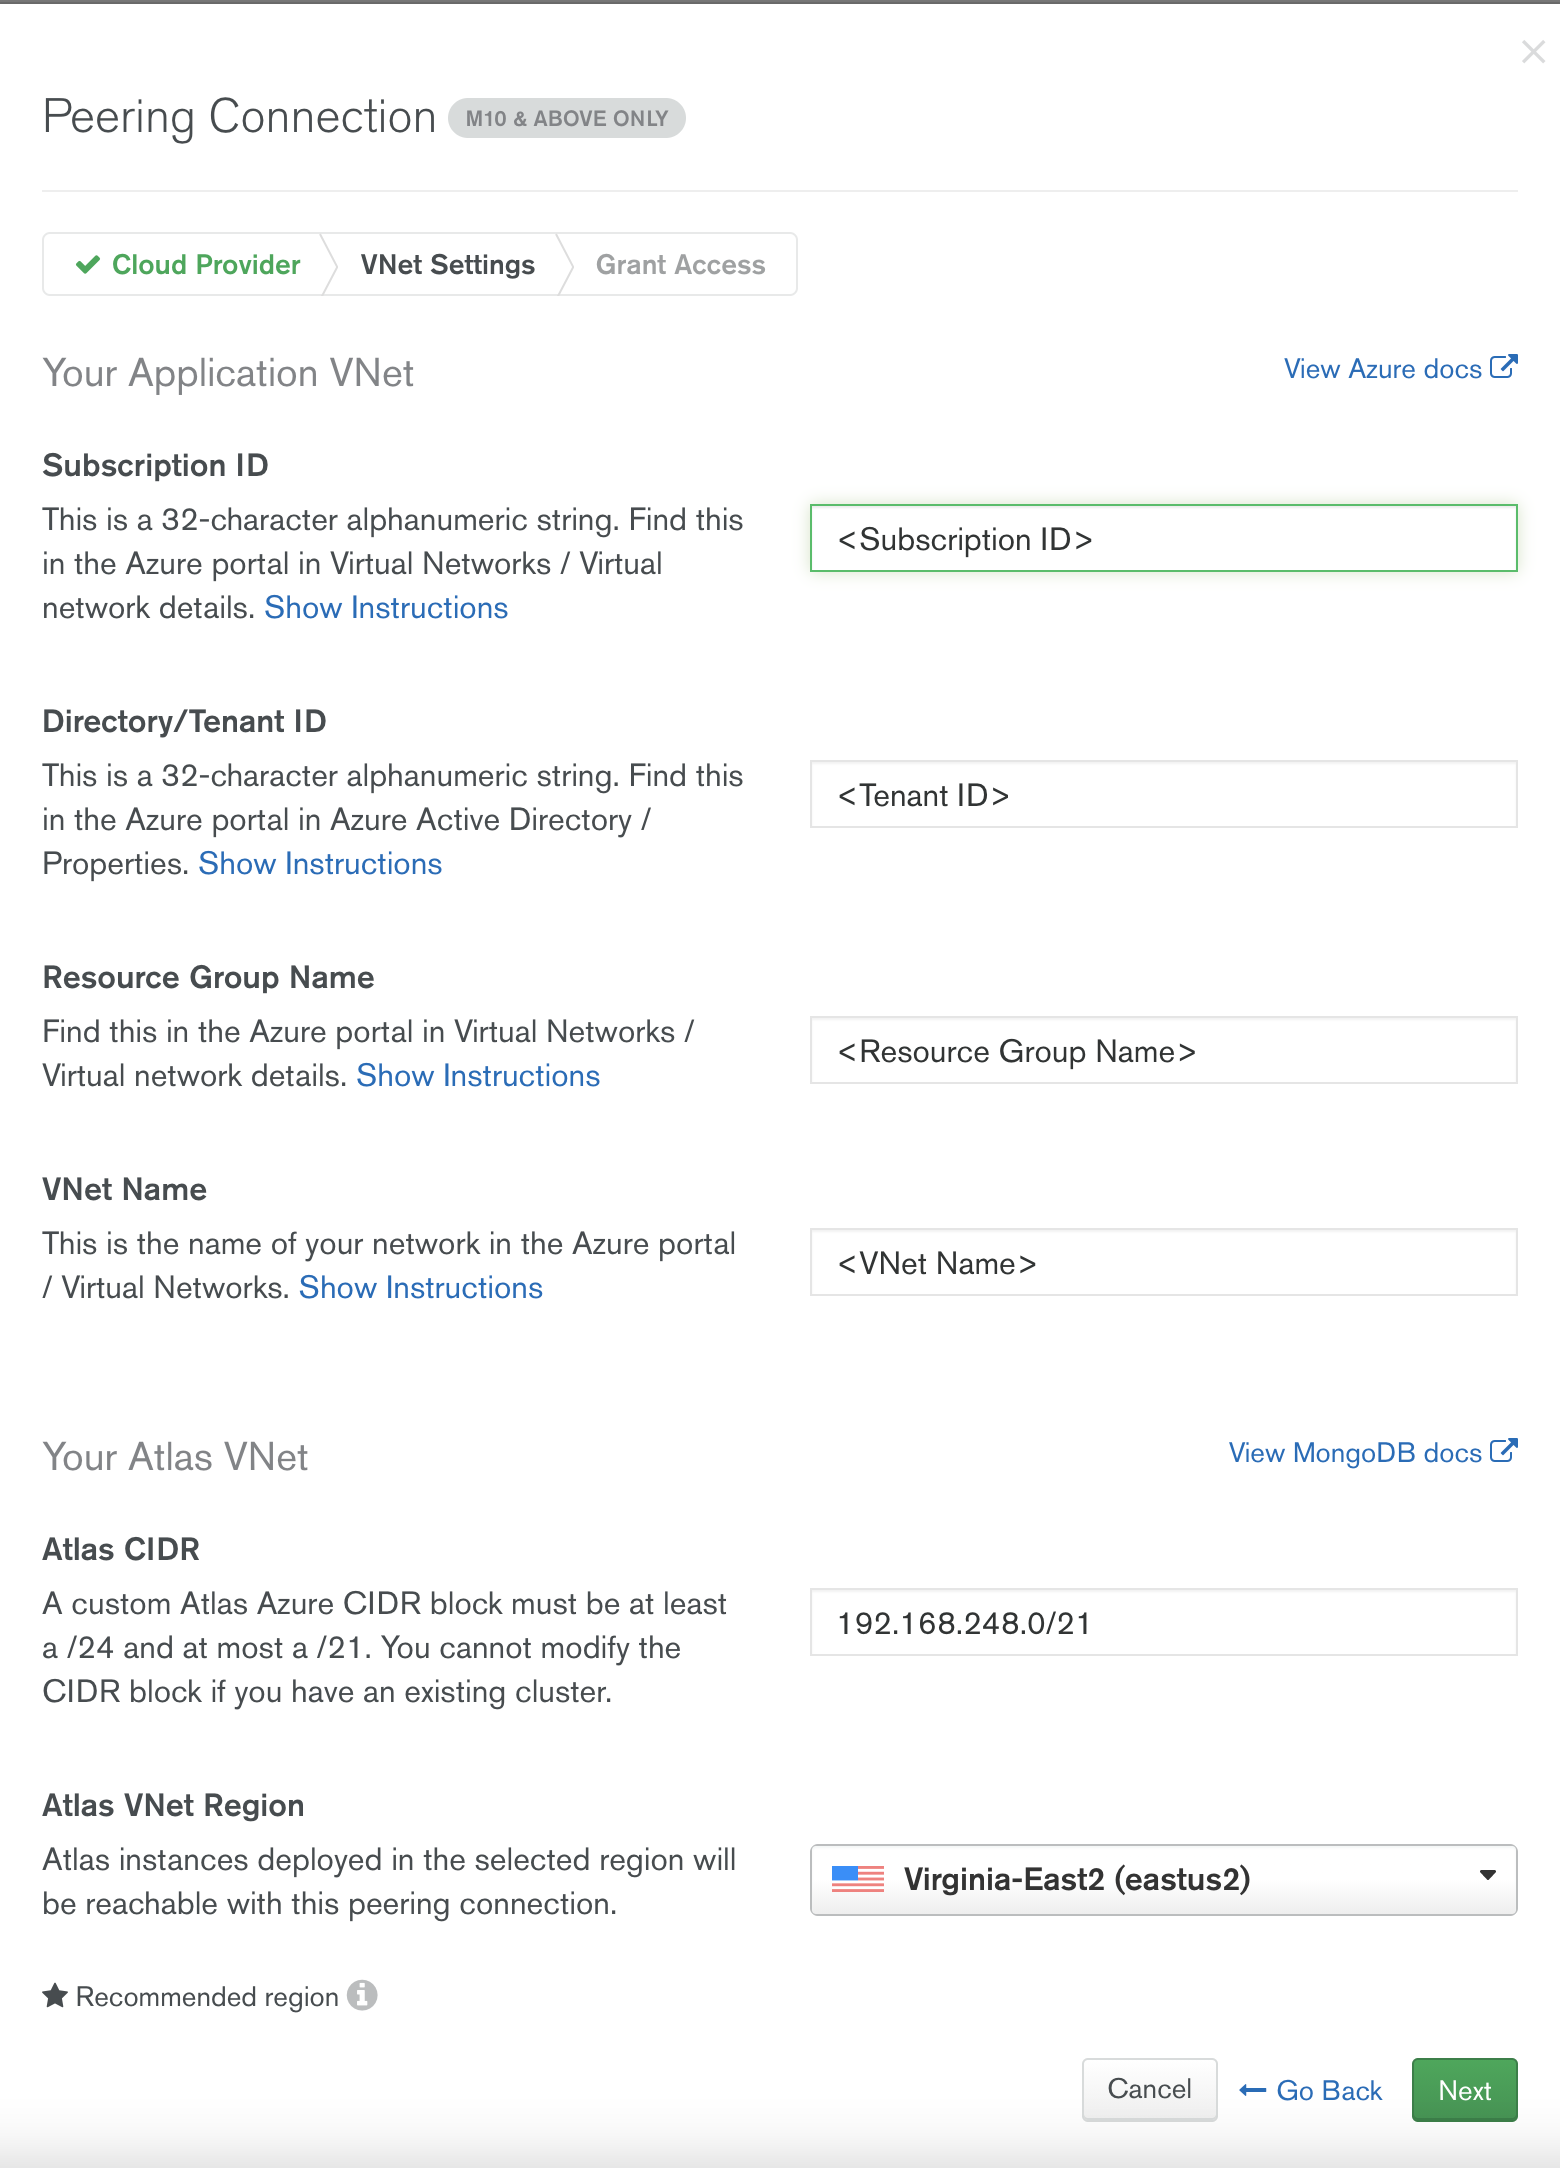The width and height of the screenshot is (1560, 2168).
Task: Click the US flag icon in region selector
Action: (858, 1879)
